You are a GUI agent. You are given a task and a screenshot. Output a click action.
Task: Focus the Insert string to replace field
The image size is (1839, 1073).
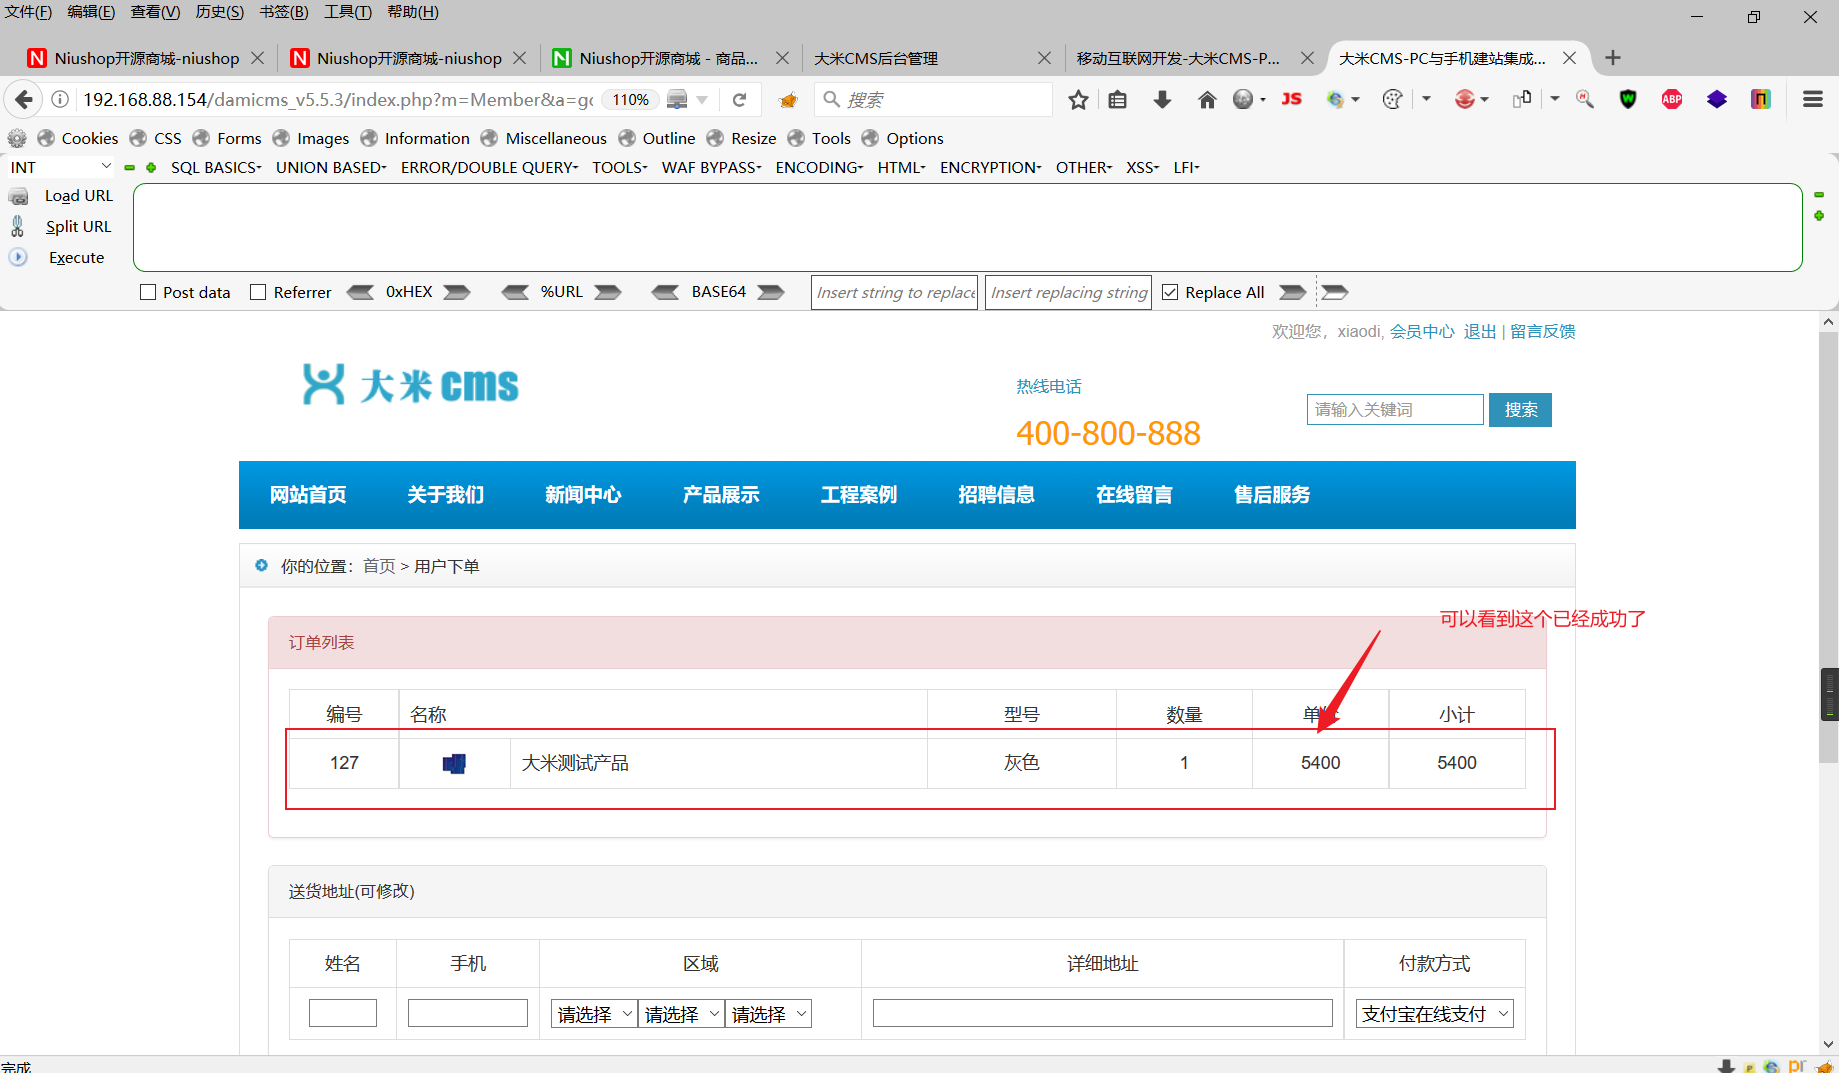894,292
